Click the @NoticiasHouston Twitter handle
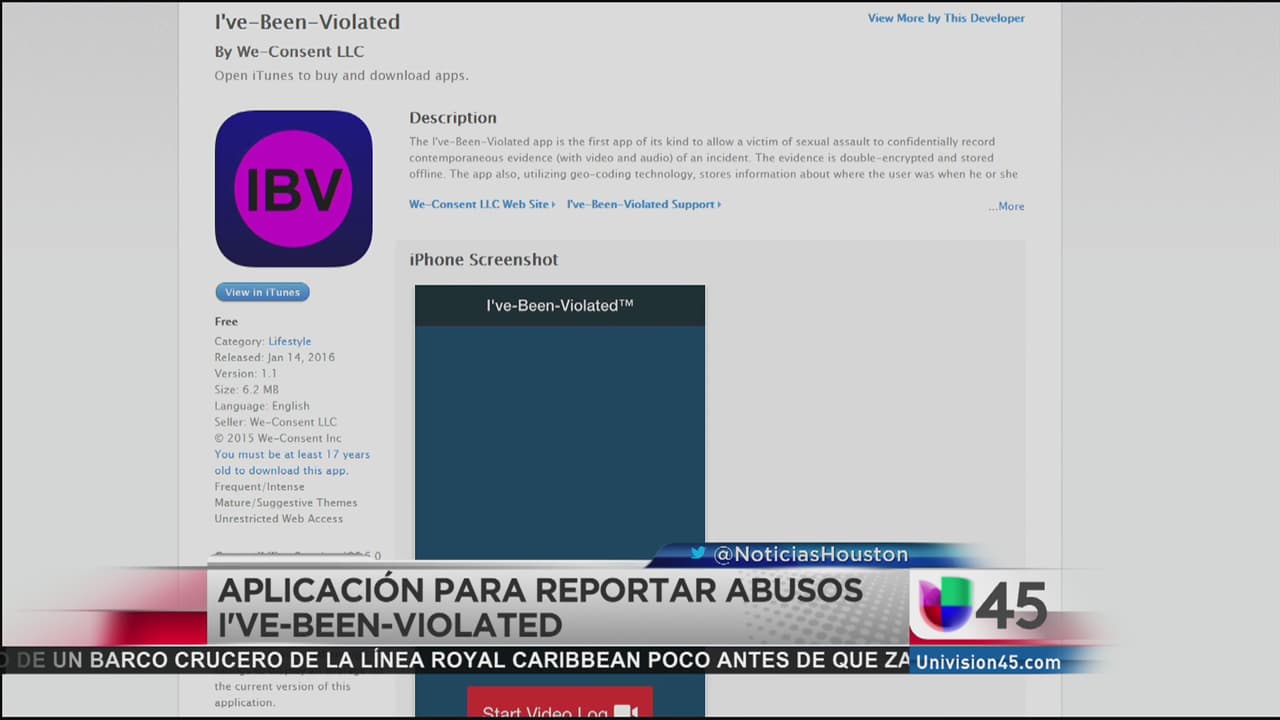 point(810,554)
